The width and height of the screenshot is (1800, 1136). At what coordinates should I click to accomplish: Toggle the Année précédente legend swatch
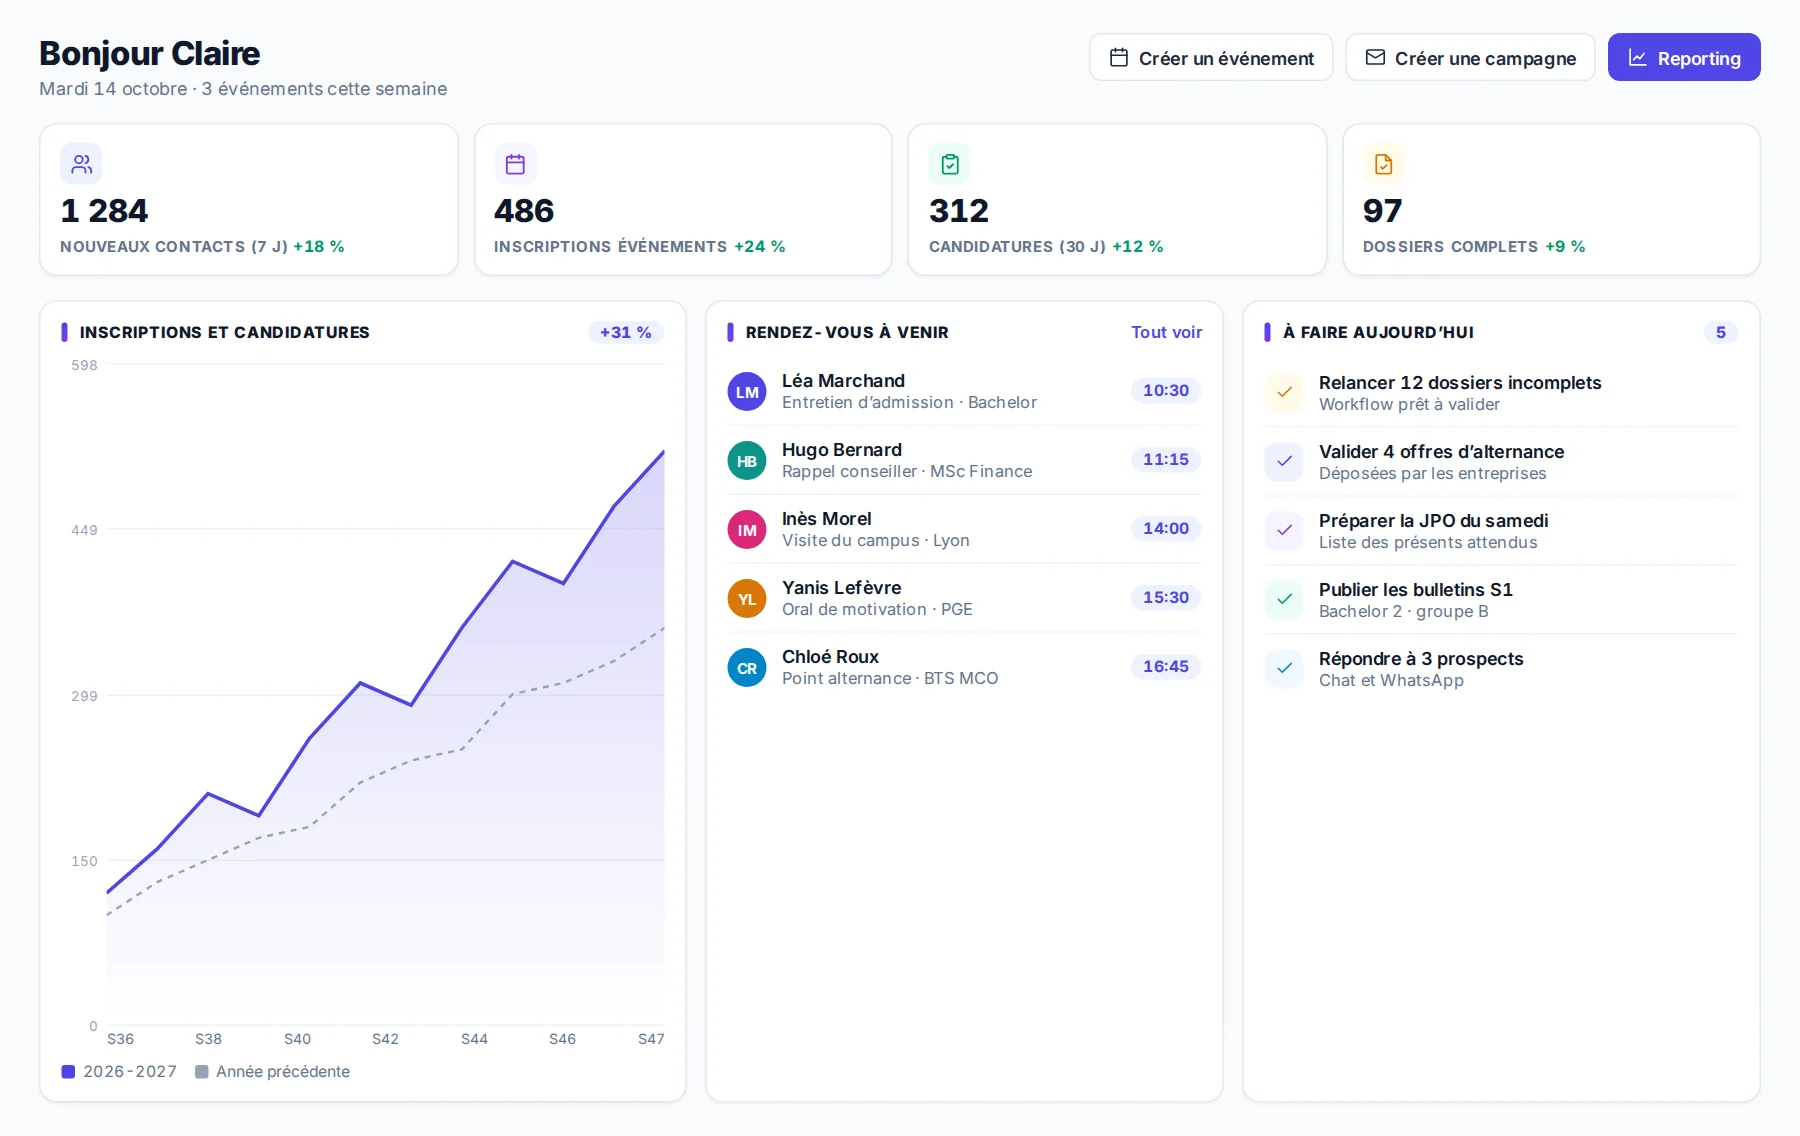pos(201,1071)
